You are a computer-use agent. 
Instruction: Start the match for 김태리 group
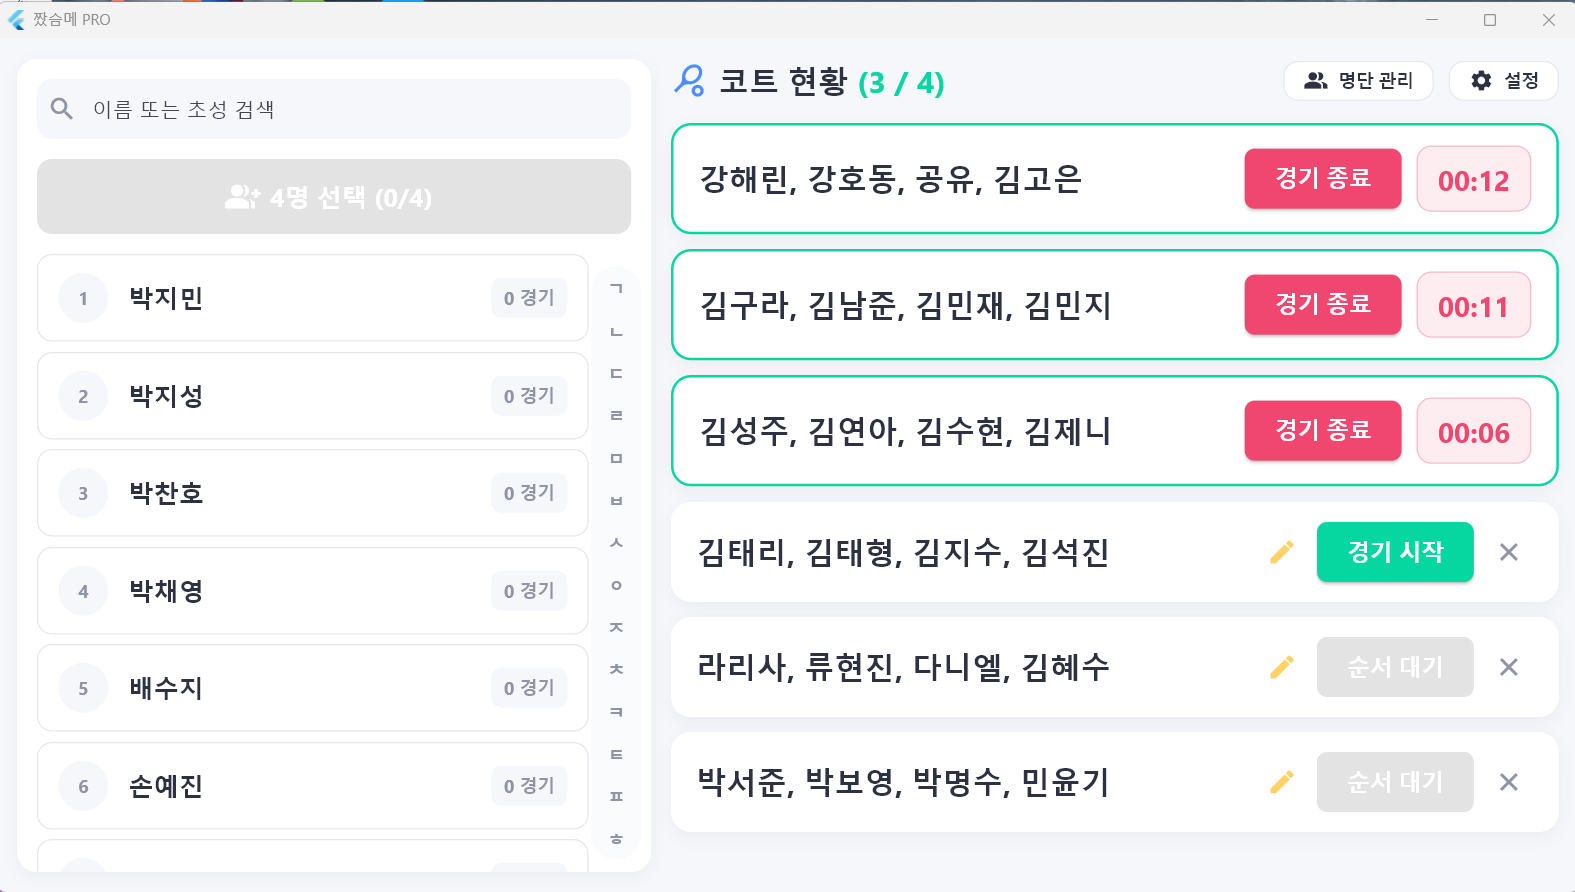[x=1394, y=552]
